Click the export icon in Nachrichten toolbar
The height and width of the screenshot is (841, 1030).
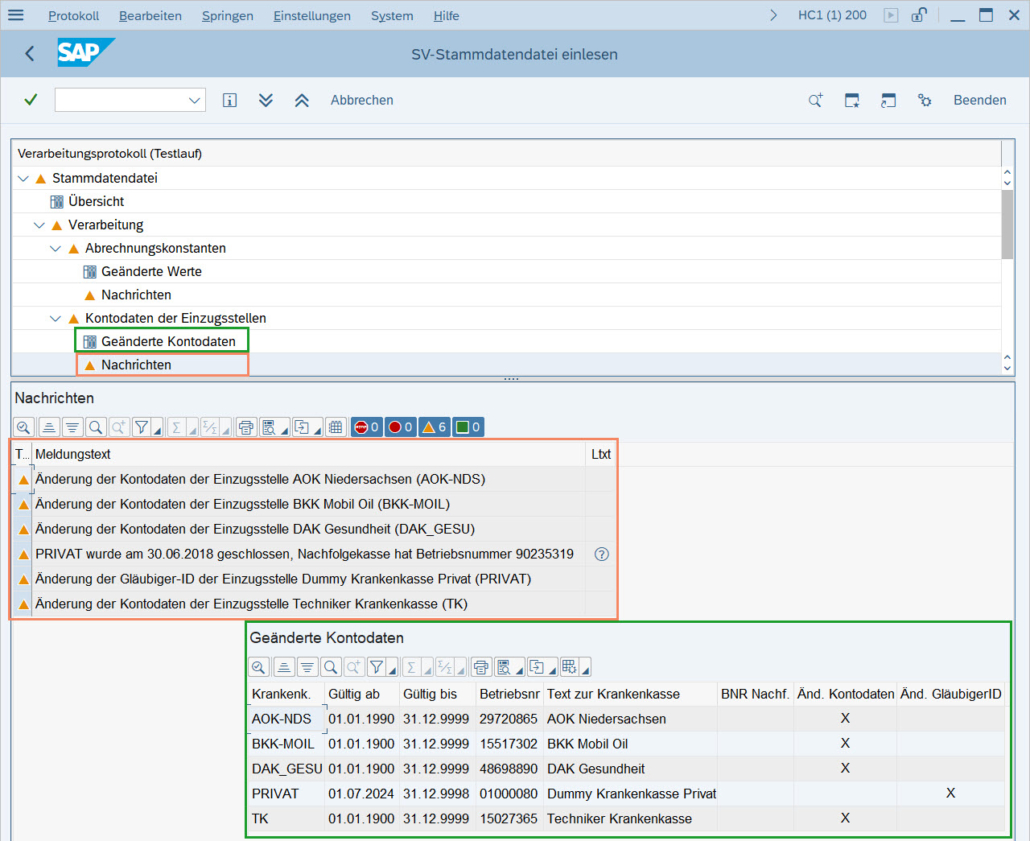302,427
